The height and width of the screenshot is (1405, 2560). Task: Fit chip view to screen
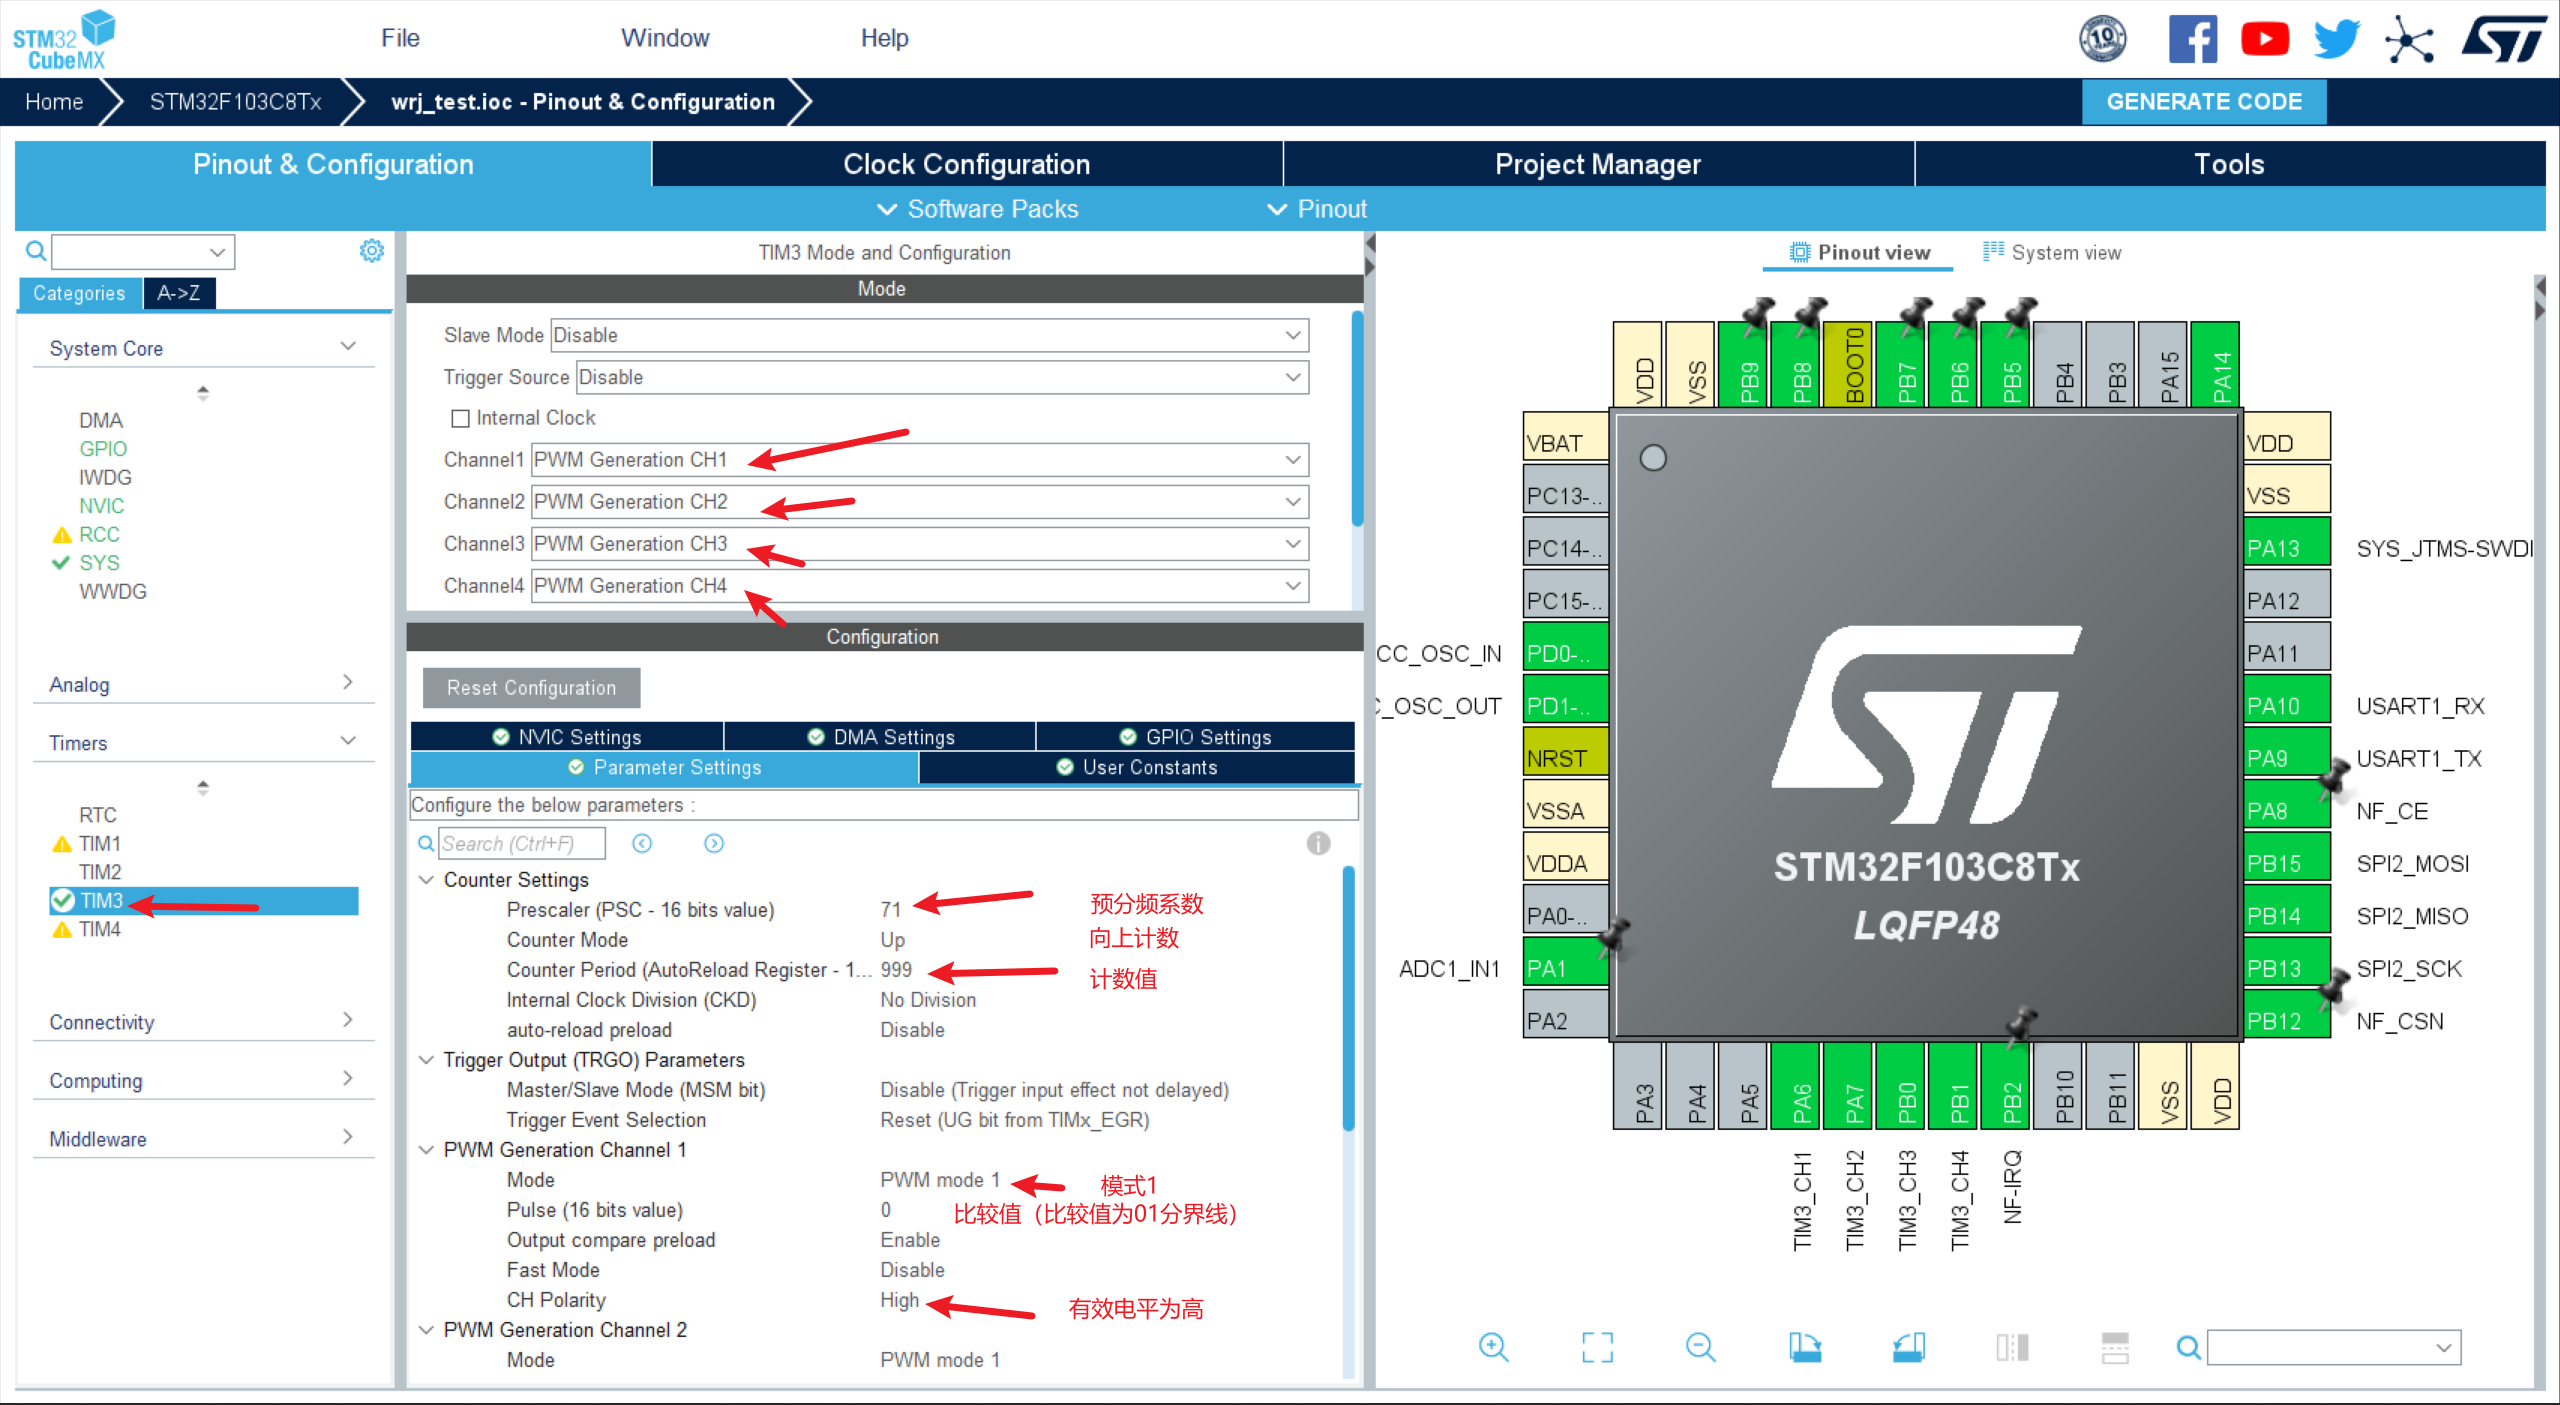click(1597, 1347)
